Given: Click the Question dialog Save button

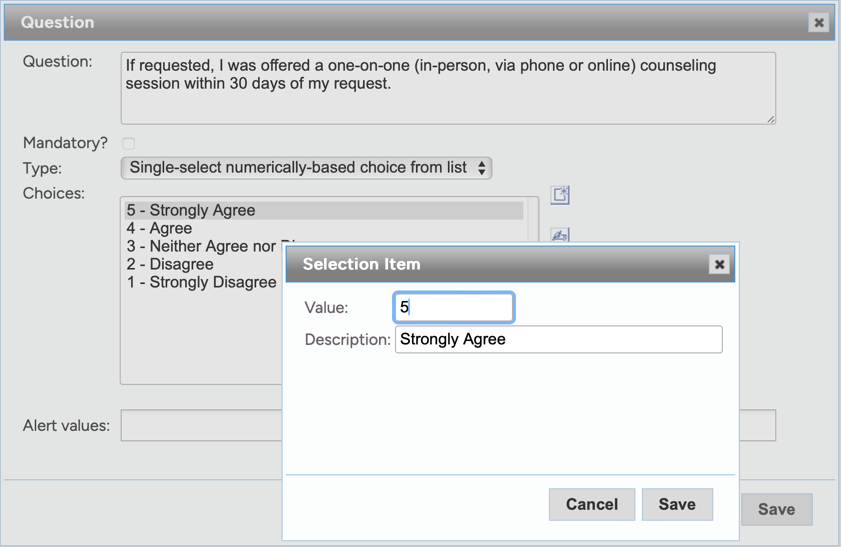Looking at the screenshot, I should pos(776,509).
